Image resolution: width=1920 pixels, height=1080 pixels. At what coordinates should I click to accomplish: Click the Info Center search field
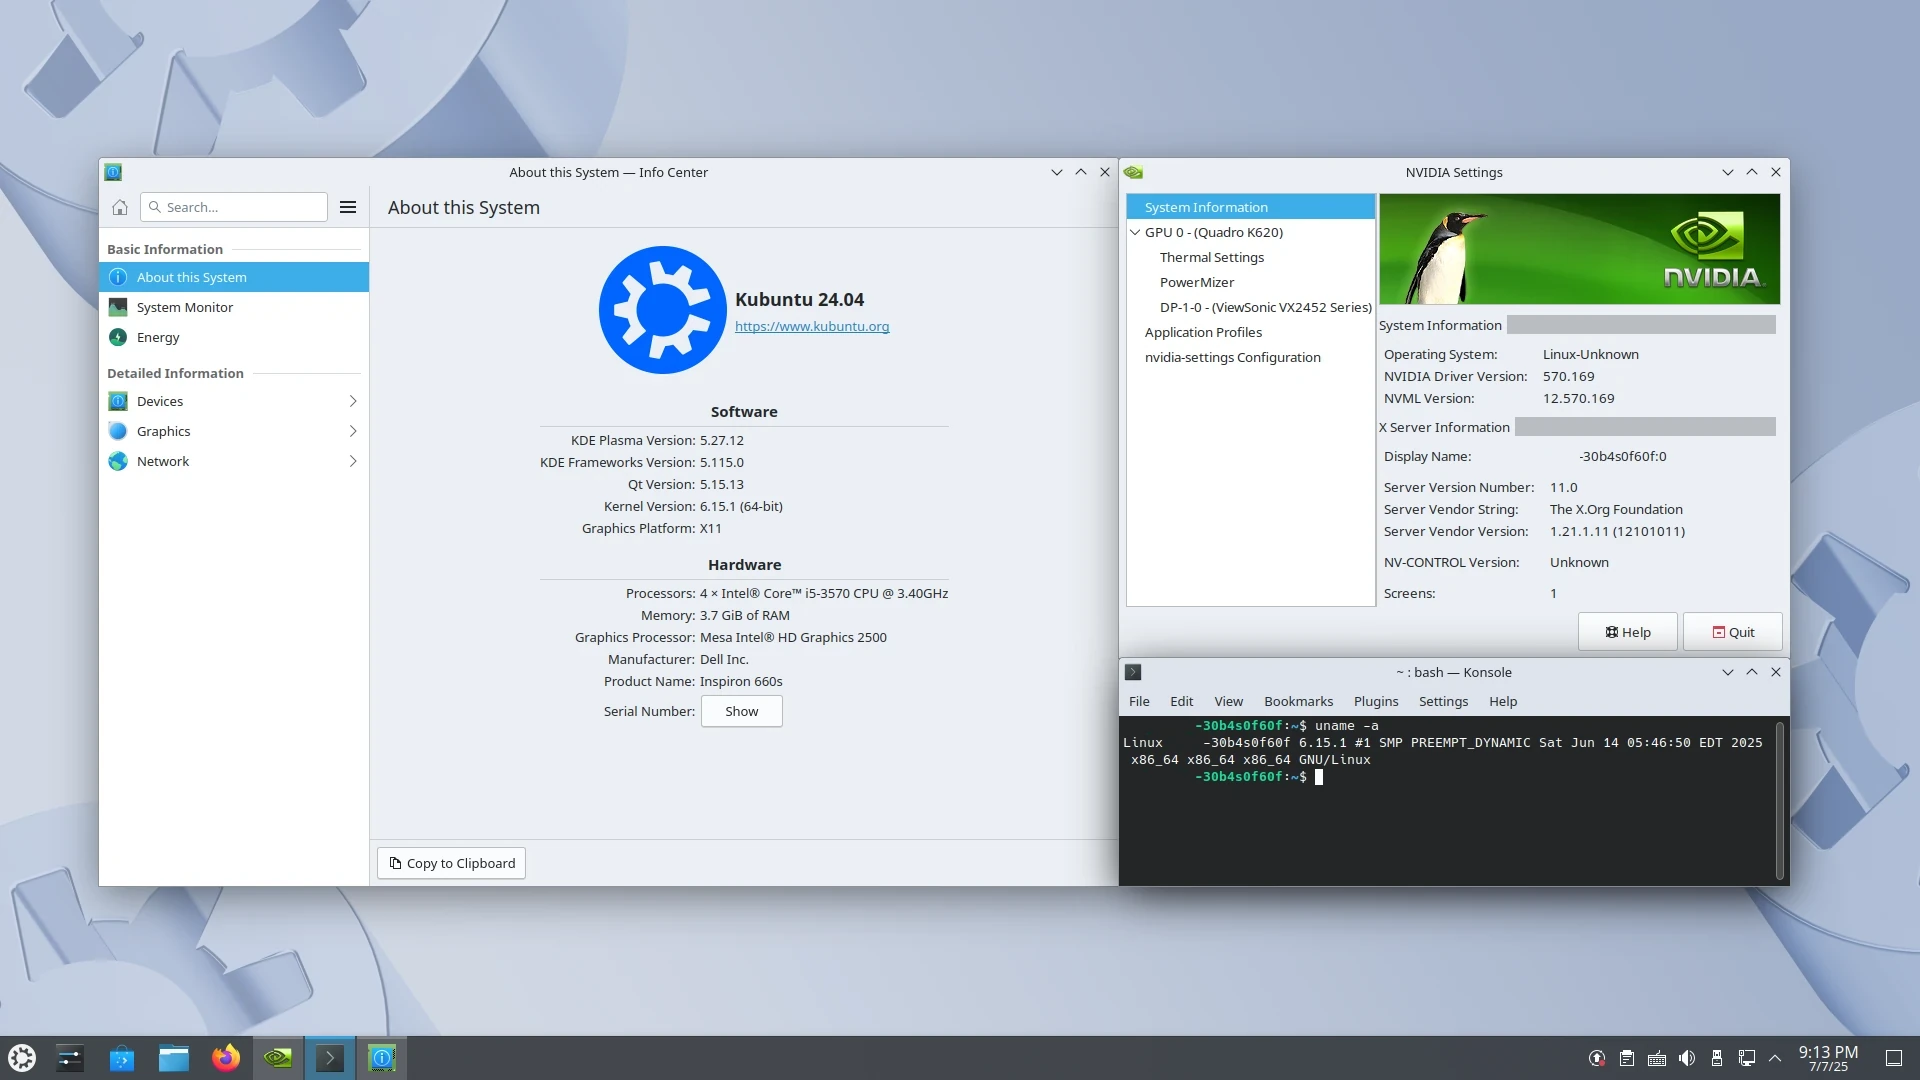pos(240,207)
